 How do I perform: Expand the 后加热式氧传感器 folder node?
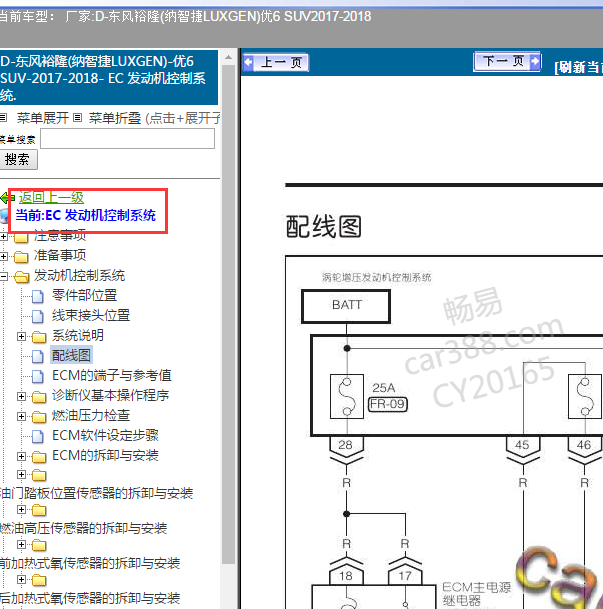tap(21, 580)
